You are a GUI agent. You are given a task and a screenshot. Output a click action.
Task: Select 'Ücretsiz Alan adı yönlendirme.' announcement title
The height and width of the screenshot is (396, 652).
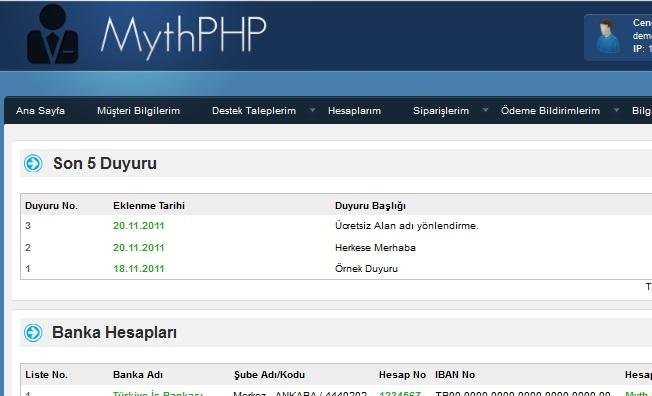click(407, 226)
